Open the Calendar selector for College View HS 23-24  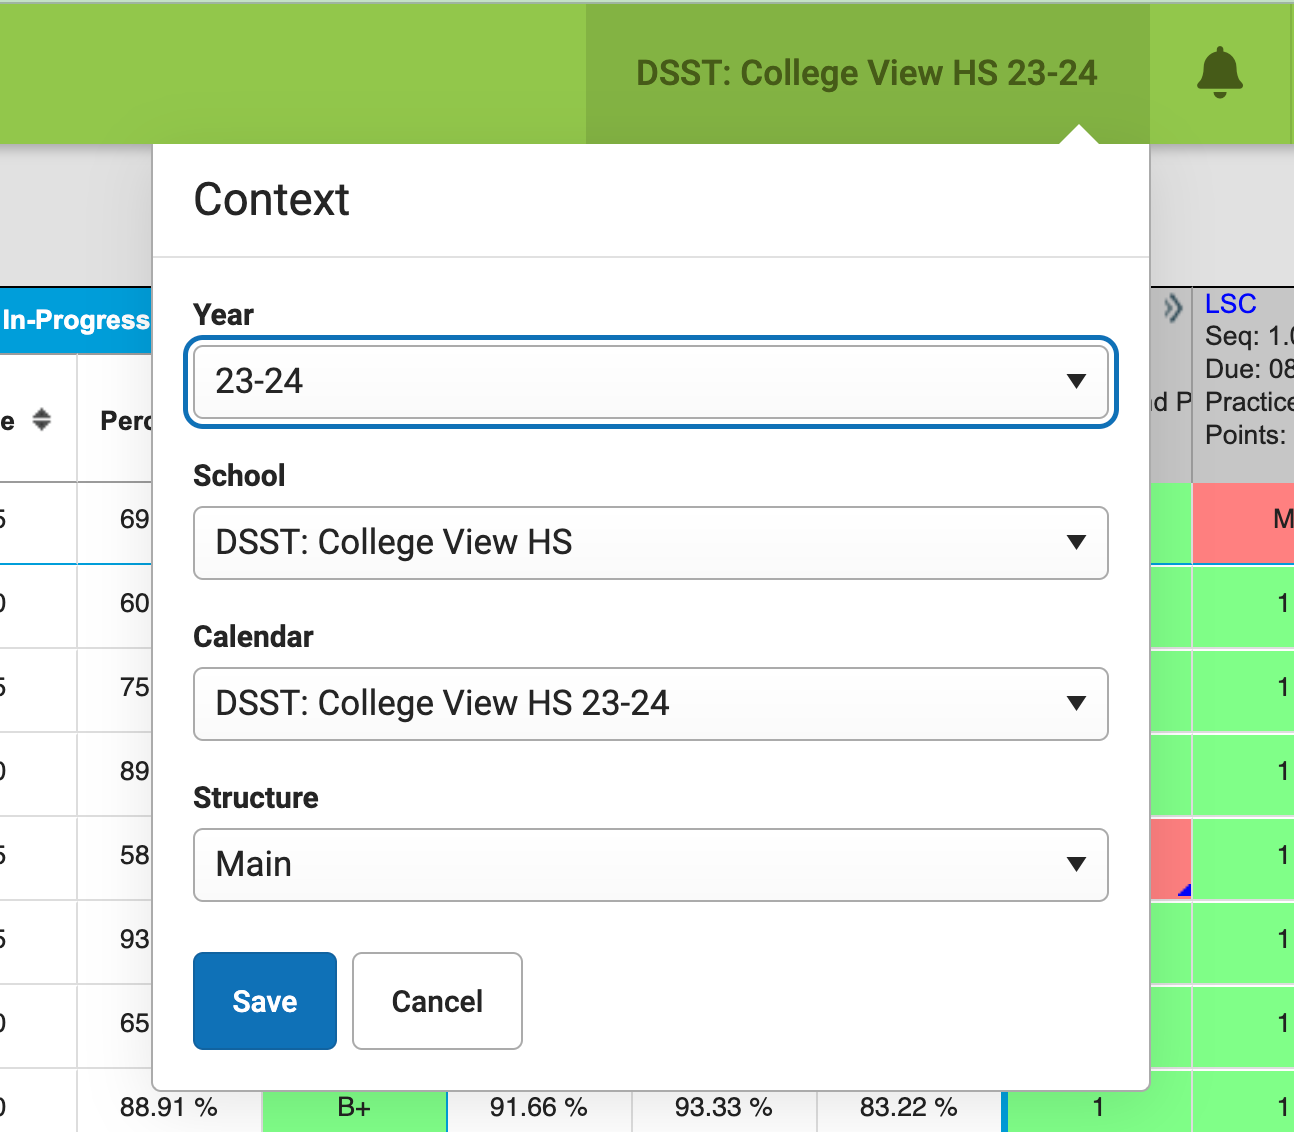650,704
